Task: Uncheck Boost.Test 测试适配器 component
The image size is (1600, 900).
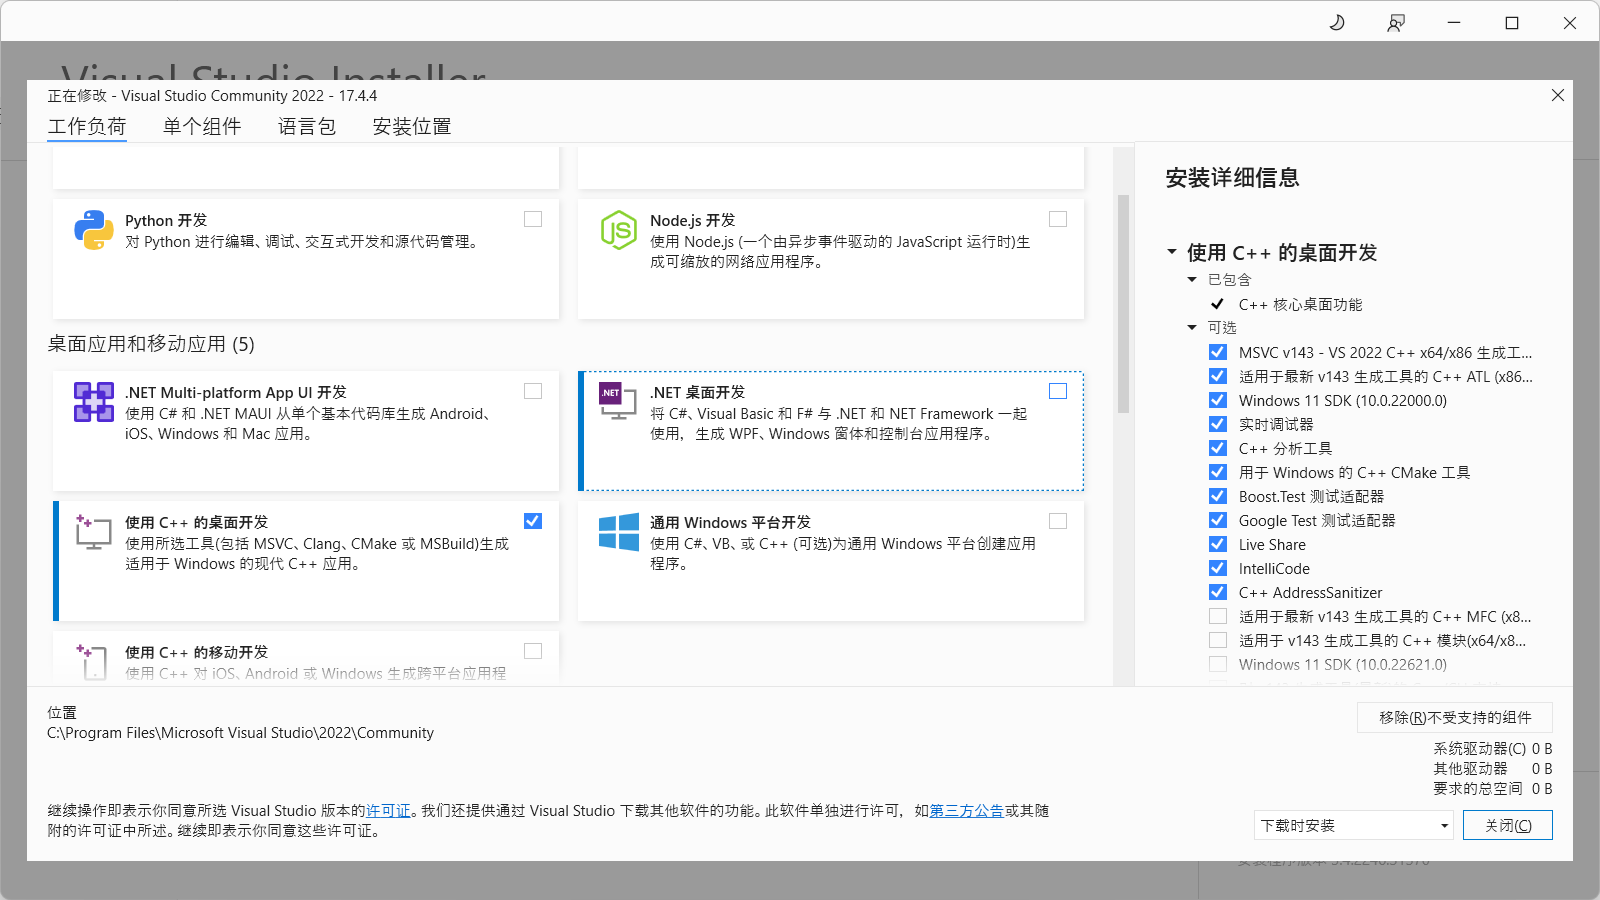Action: [x=1218, y=496]
